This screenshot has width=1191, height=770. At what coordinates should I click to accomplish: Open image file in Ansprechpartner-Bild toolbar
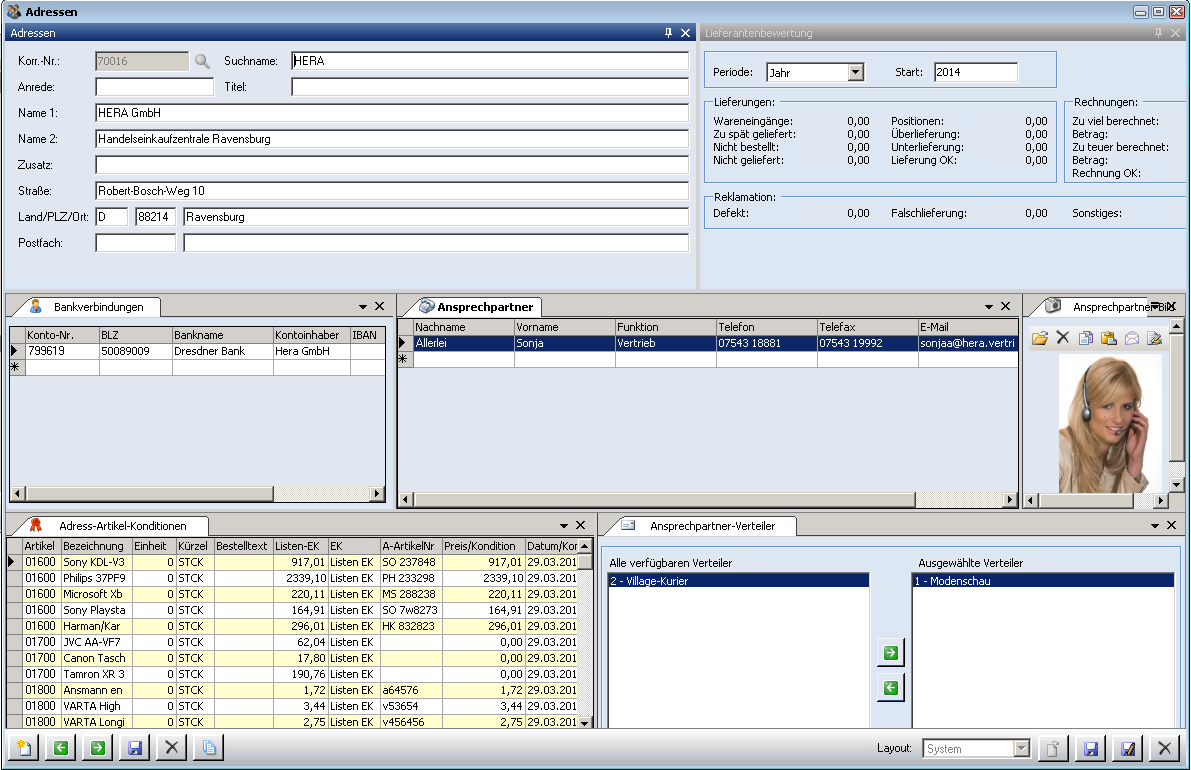(x=1040, y=339)
